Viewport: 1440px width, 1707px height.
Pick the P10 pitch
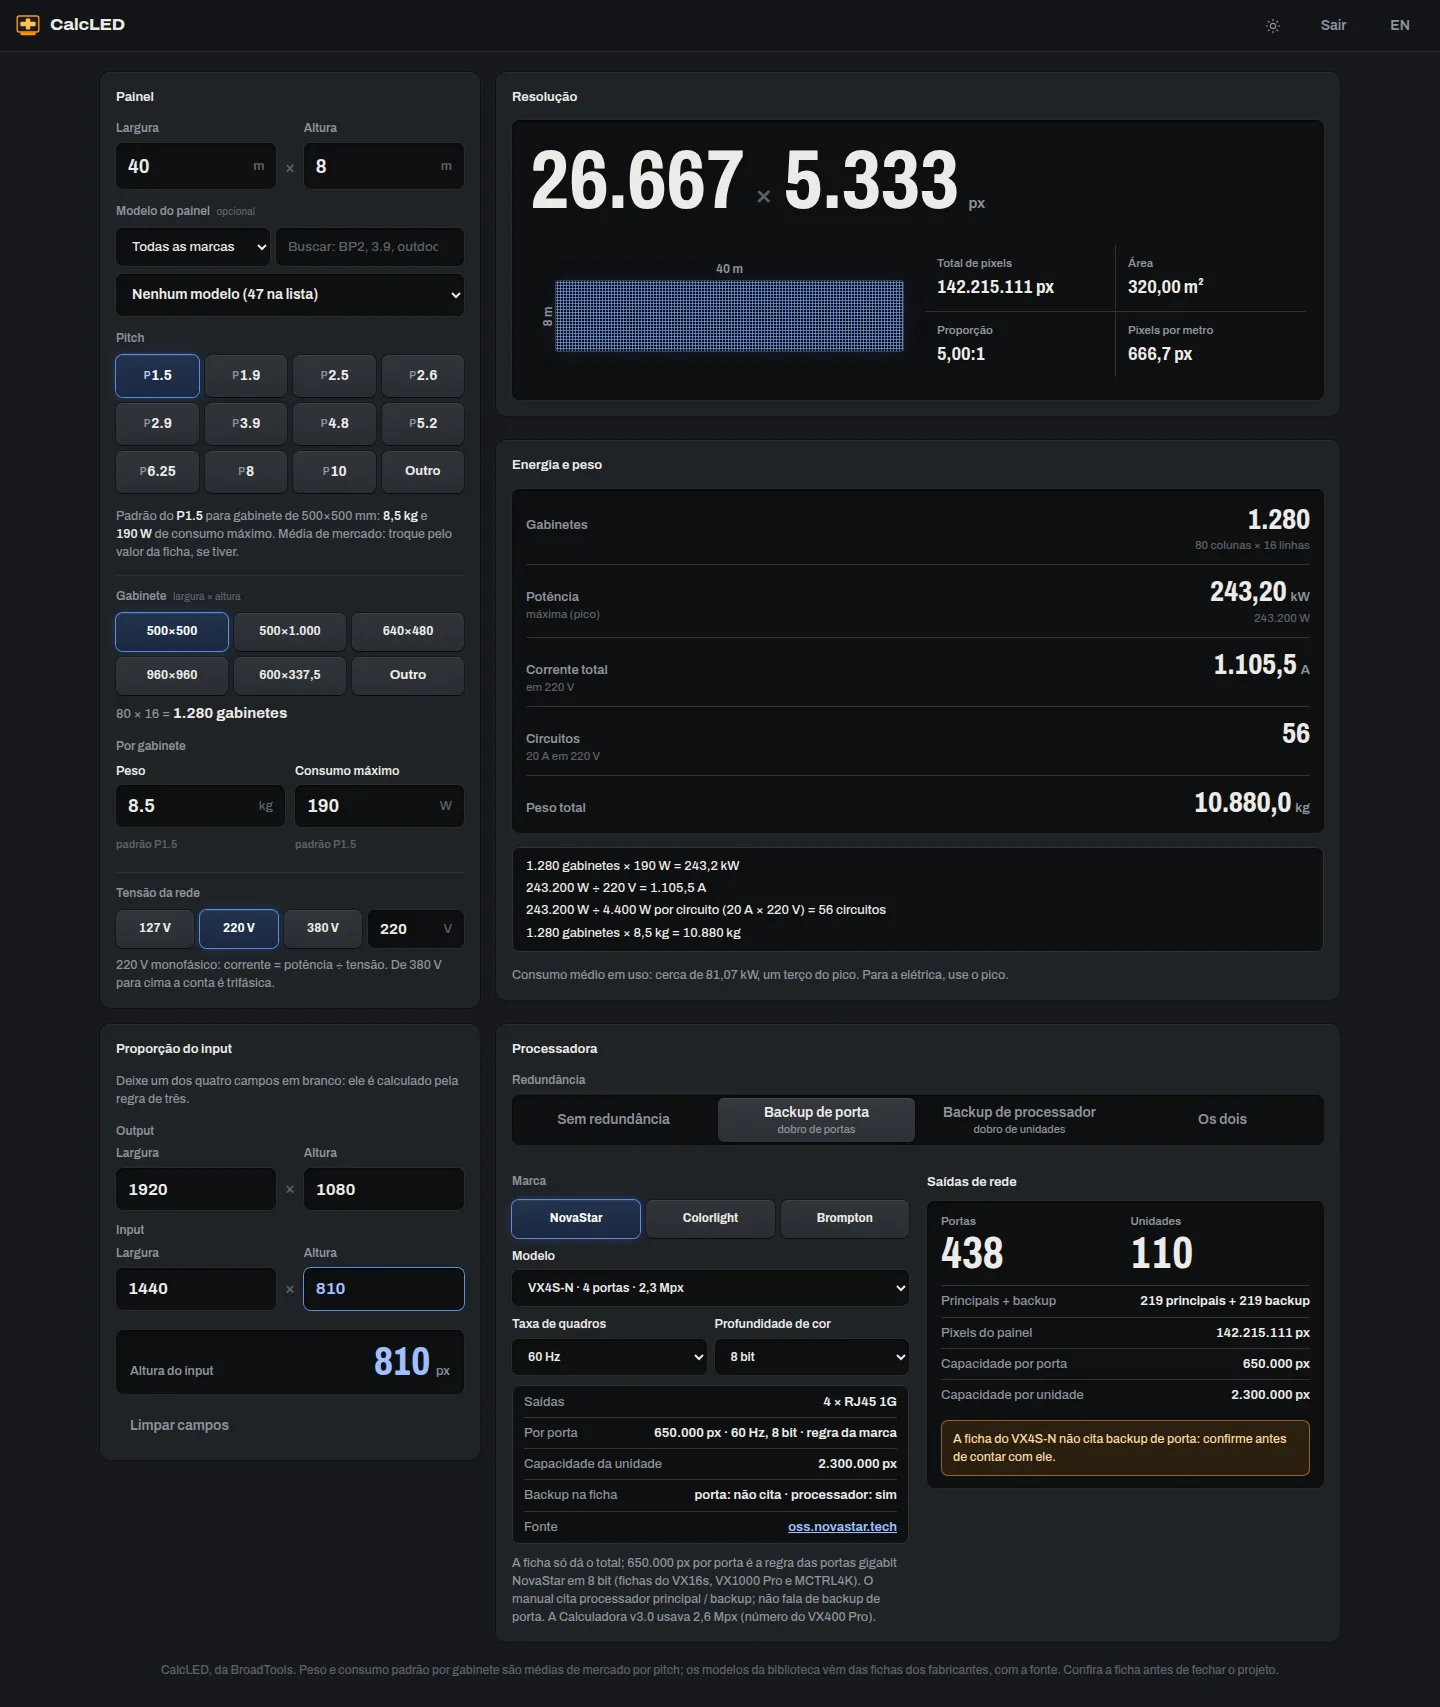pos(334,472)
